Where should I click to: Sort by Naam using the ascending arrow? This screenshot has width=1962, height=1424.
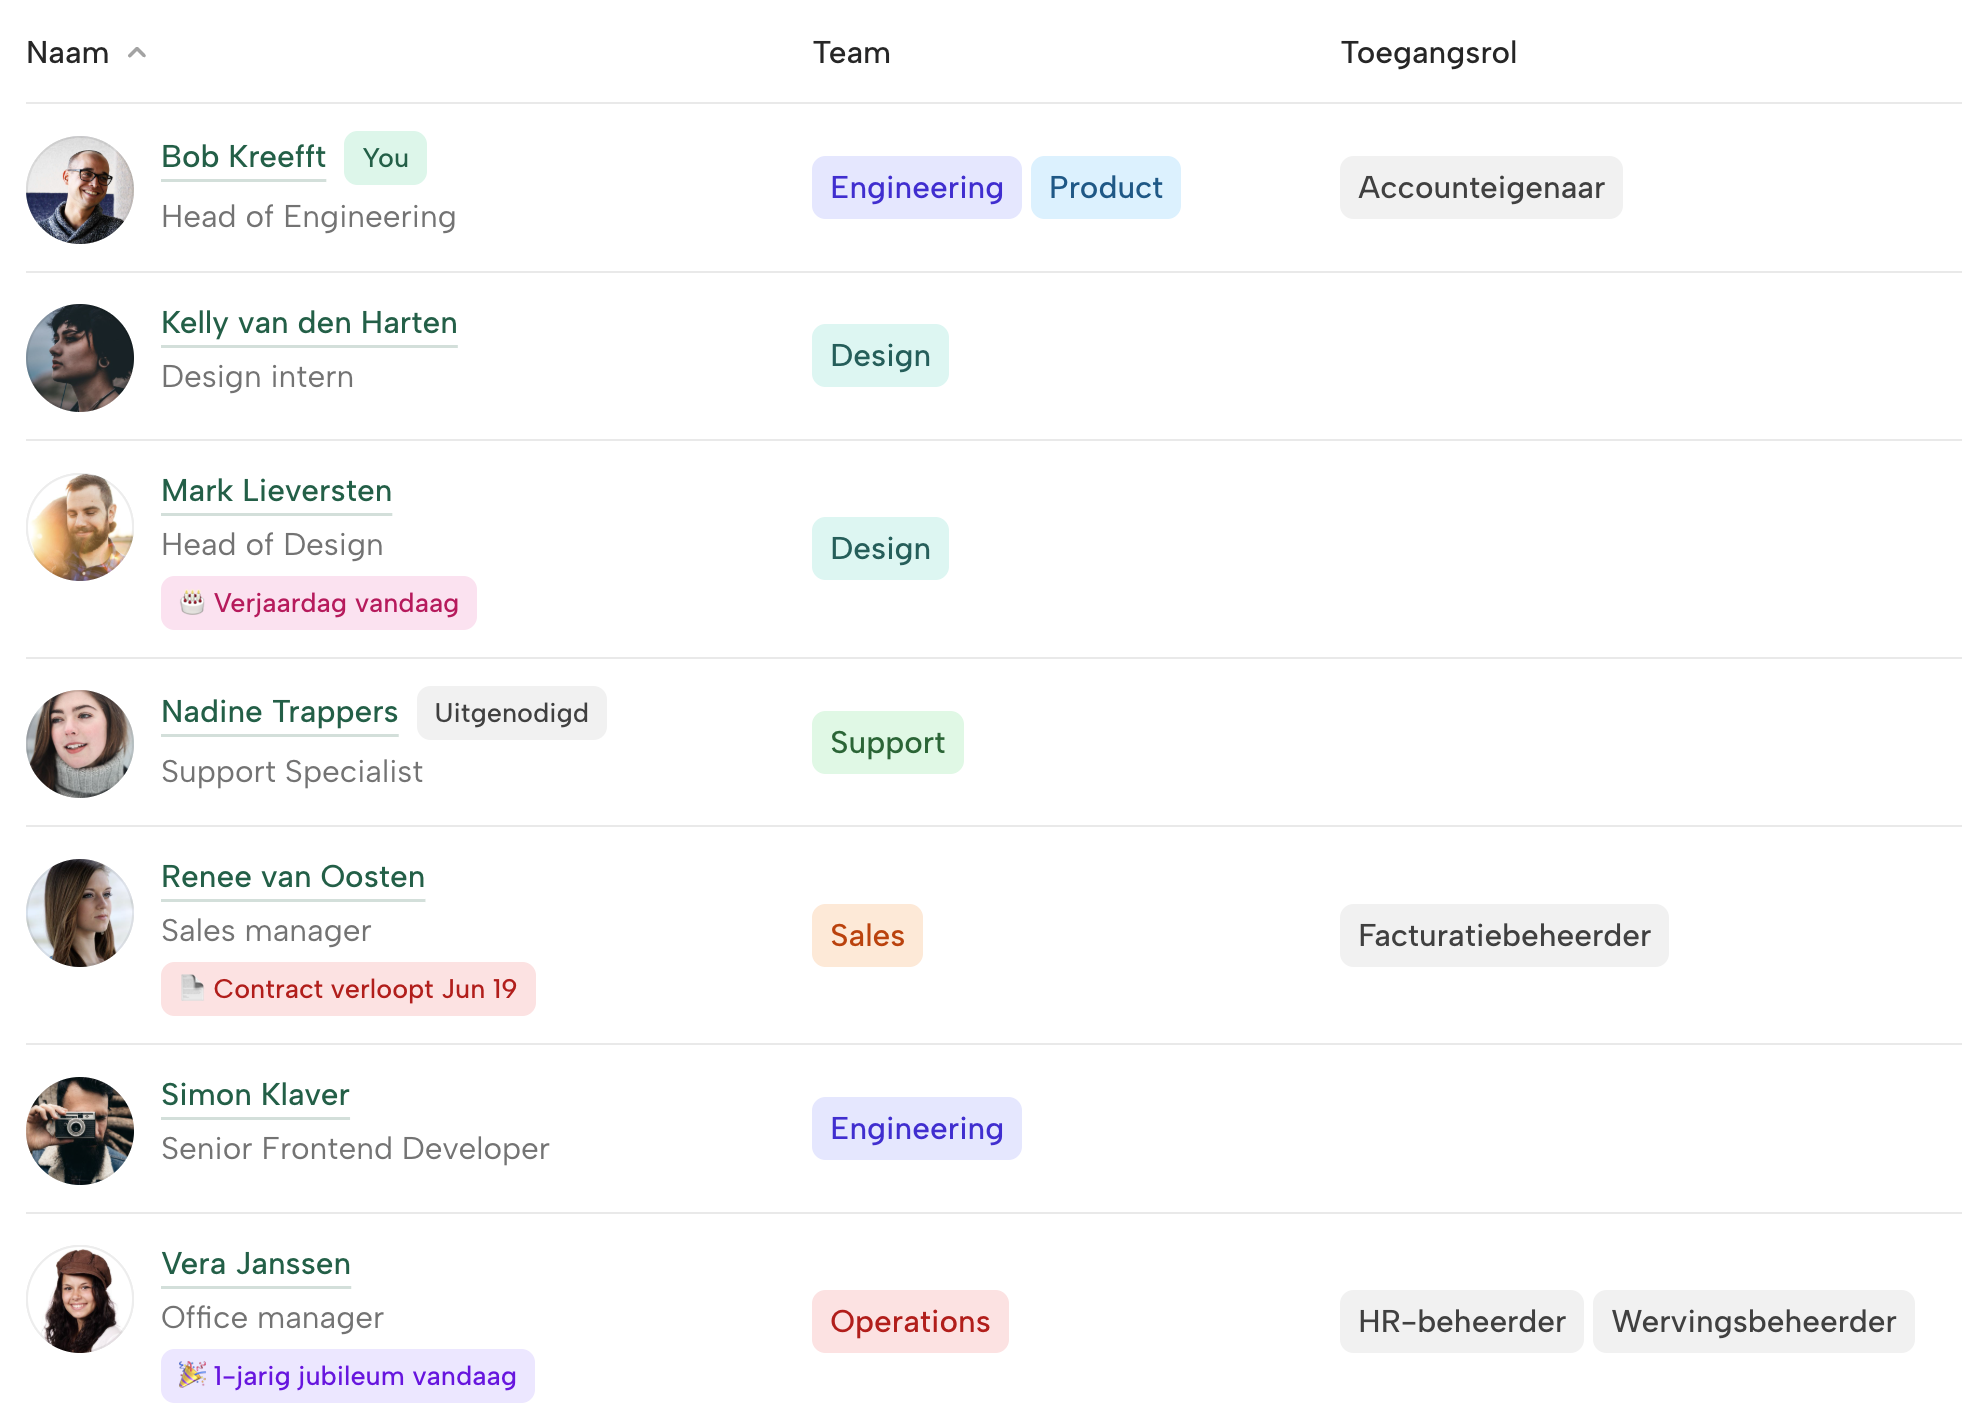click(137, 53)
